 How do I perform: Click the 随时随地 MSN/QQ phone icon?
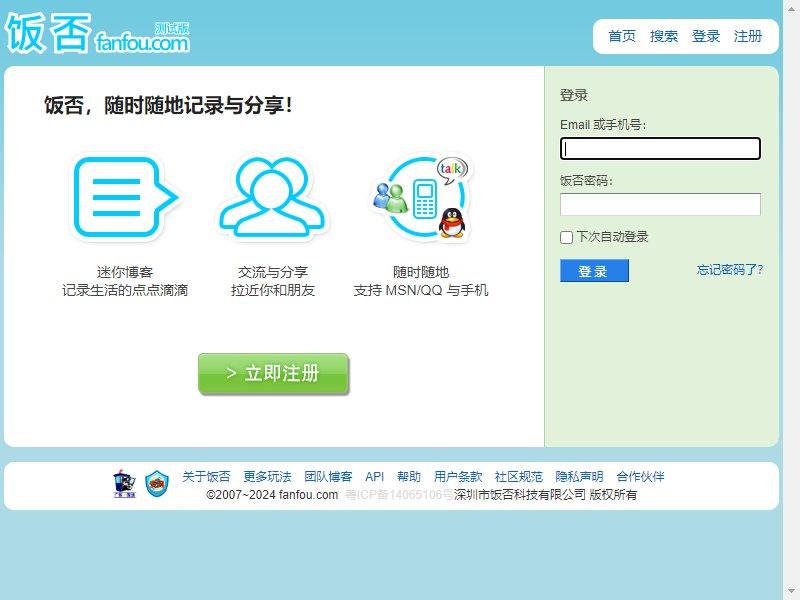pyautogui.click(x=421, y=197)
